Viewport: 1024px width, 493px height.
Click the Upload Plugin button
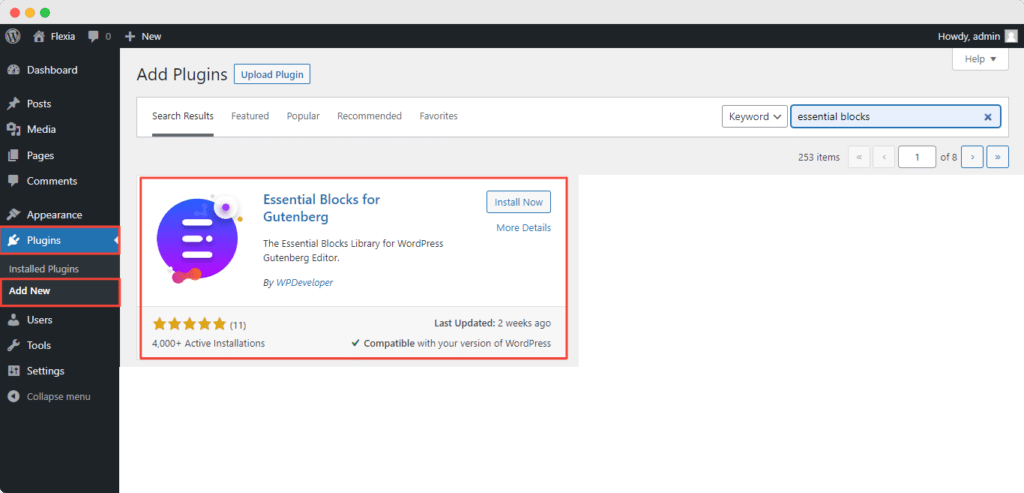pyautogui.click(x=272, y=74)
